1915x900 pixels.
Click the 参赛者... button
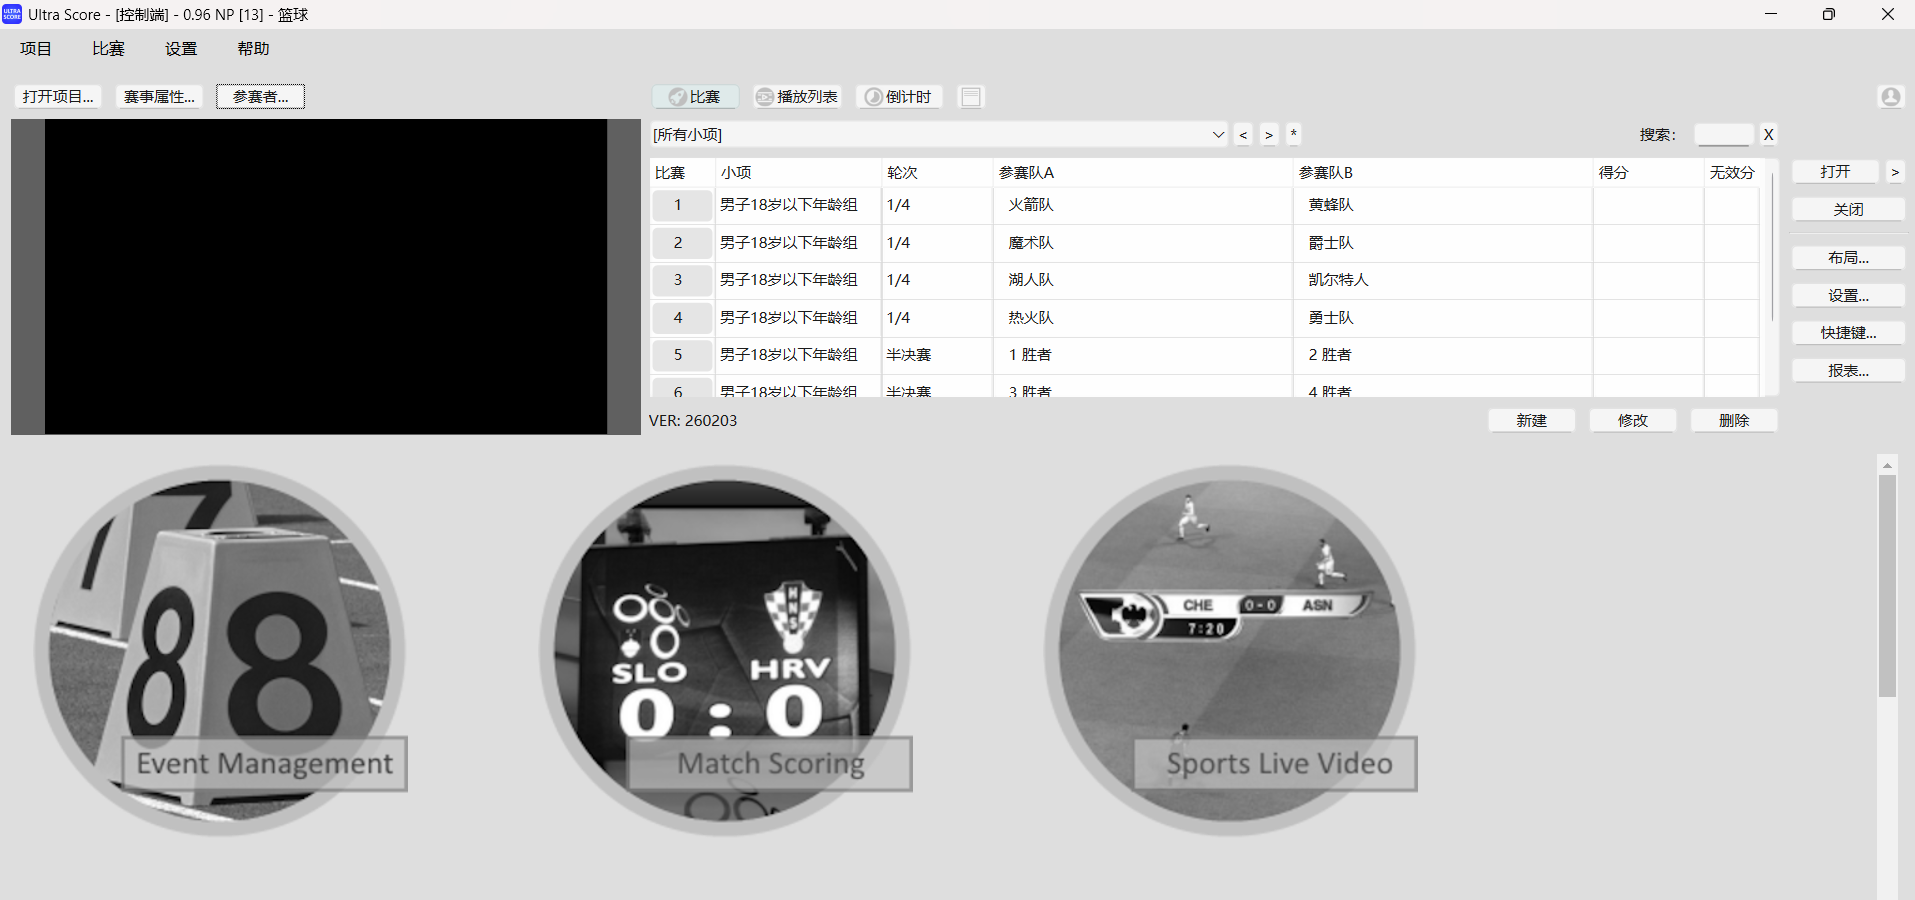[260, 97]
